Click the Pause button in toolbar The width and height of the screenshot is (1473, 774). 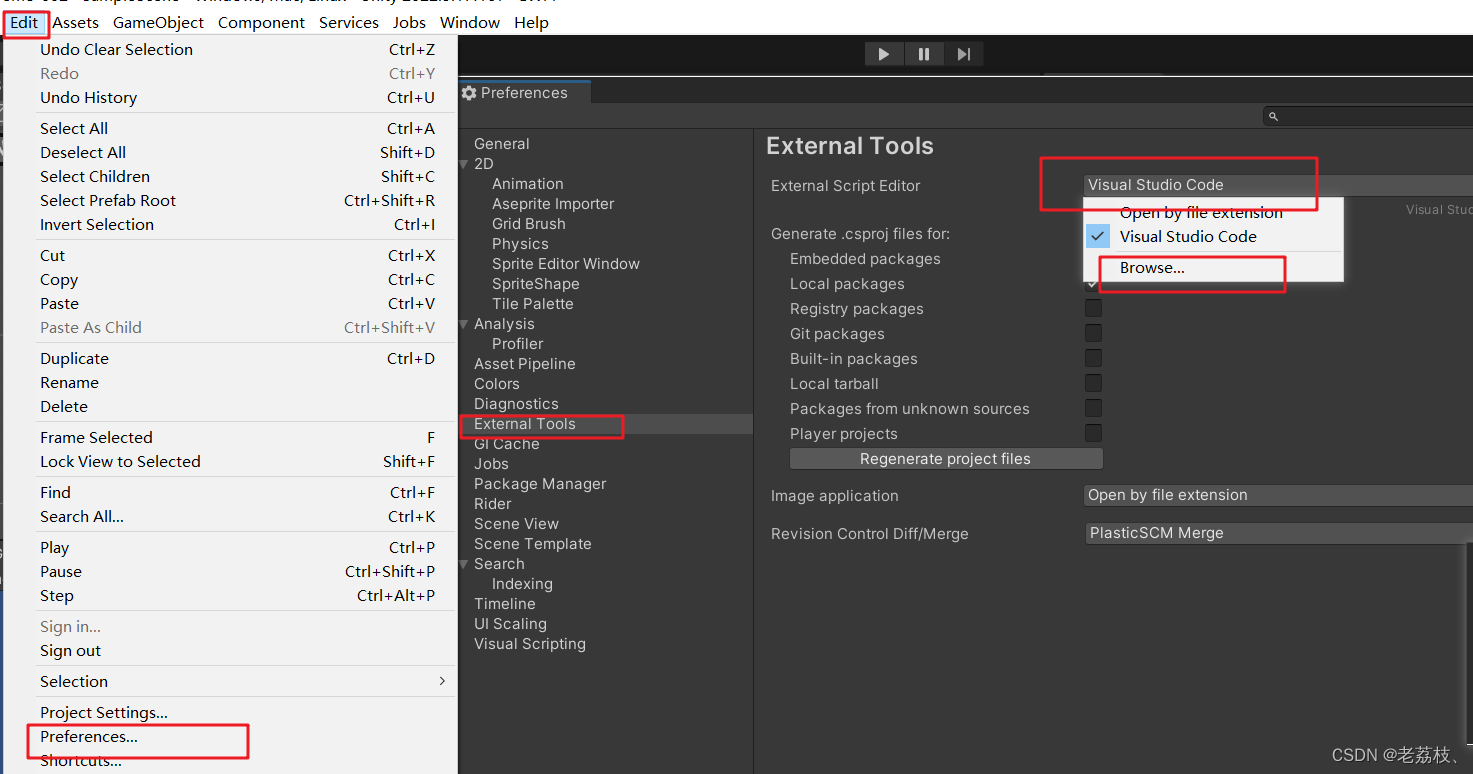(924, 54)
